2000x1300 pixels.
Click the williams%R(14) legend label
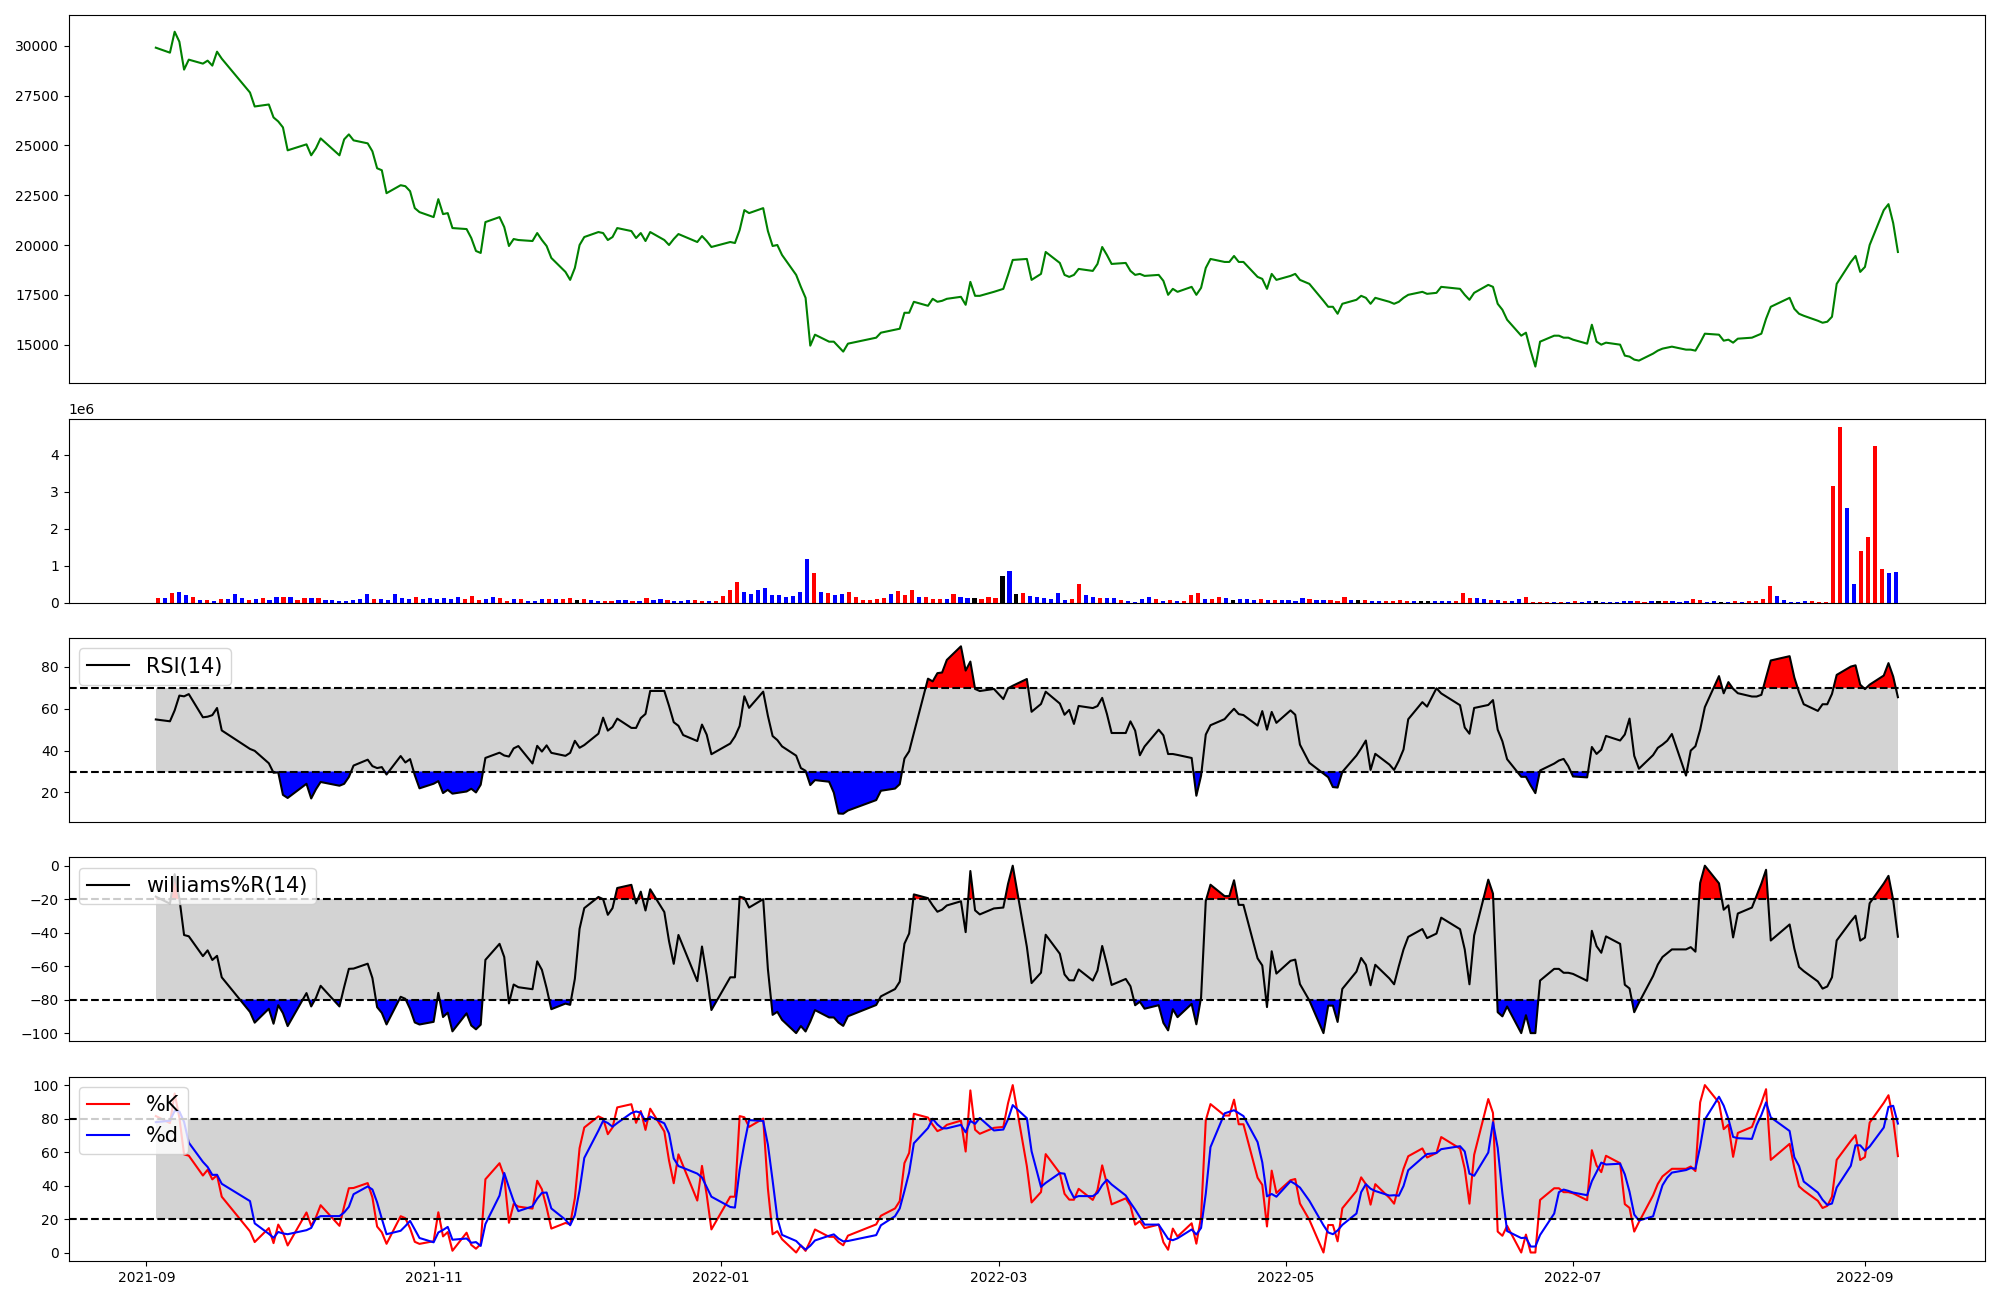pos(226,885)
